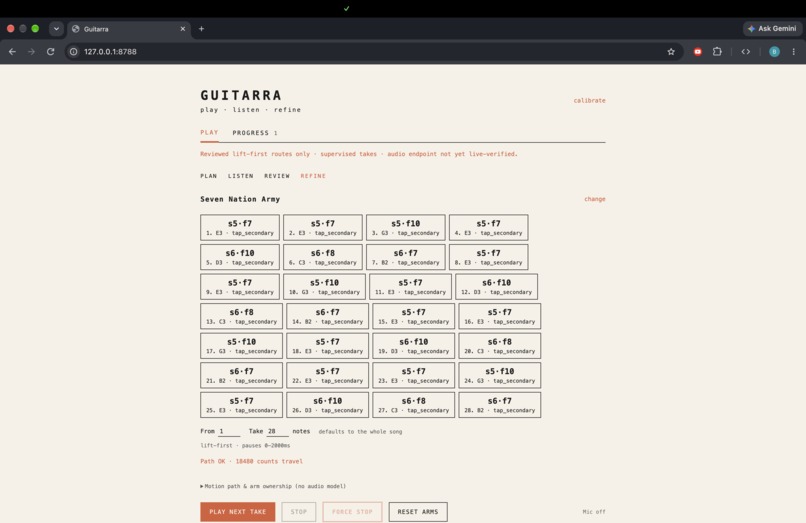Open the profile avatar menu
This screenshot has height=523, width=806.
tap(774, 51)
